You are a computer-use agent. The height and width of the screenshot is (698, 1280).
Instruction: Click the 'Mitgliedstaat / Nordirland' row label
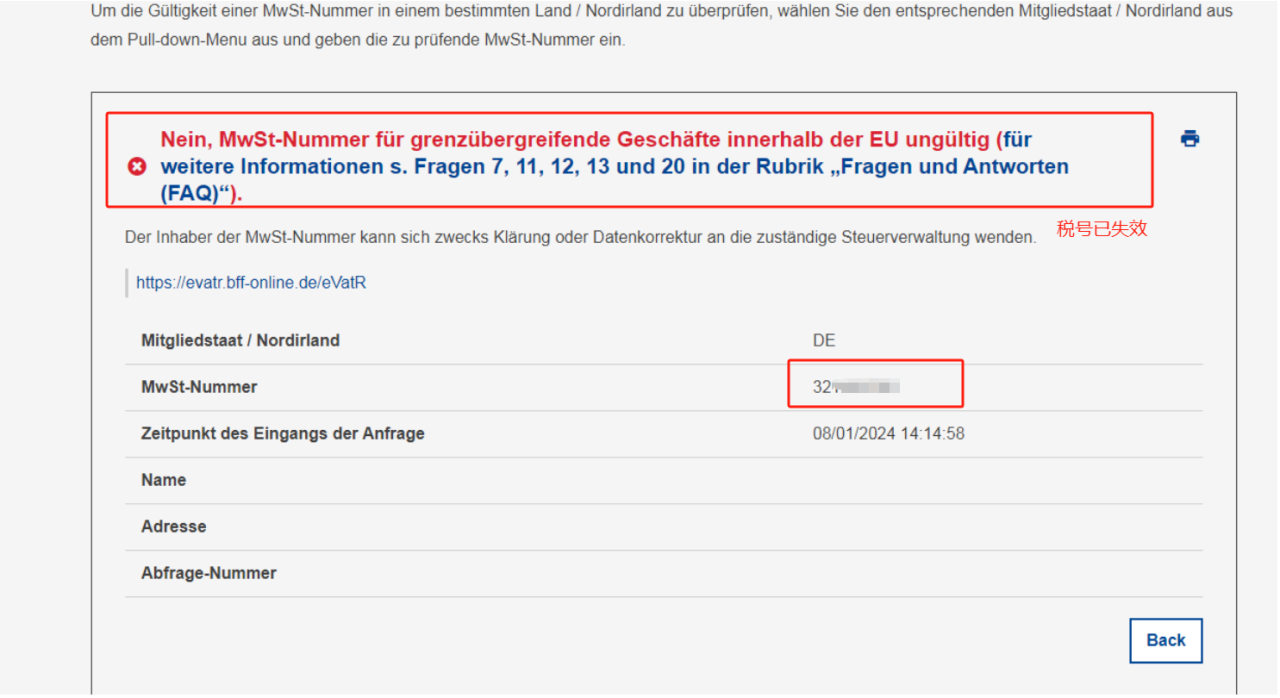(x=240, y=340)
